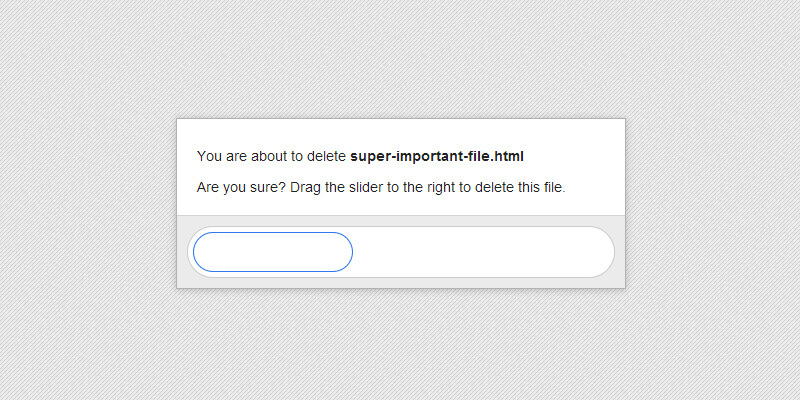This screenshot has width=800, height=400.
Task: Click the ".html" extension of the filename
Action: pos(508,156)
